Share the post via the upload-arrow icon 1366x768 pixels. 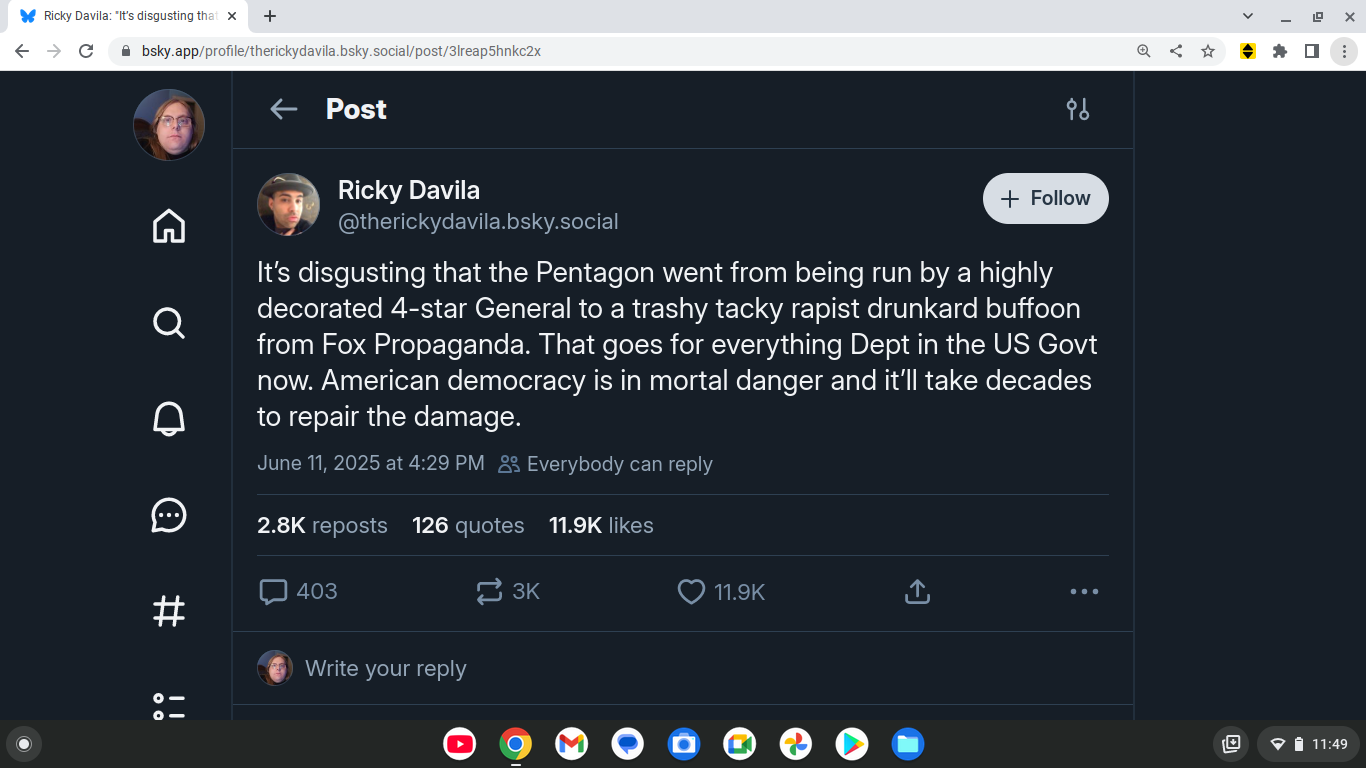tap(917, 592)
